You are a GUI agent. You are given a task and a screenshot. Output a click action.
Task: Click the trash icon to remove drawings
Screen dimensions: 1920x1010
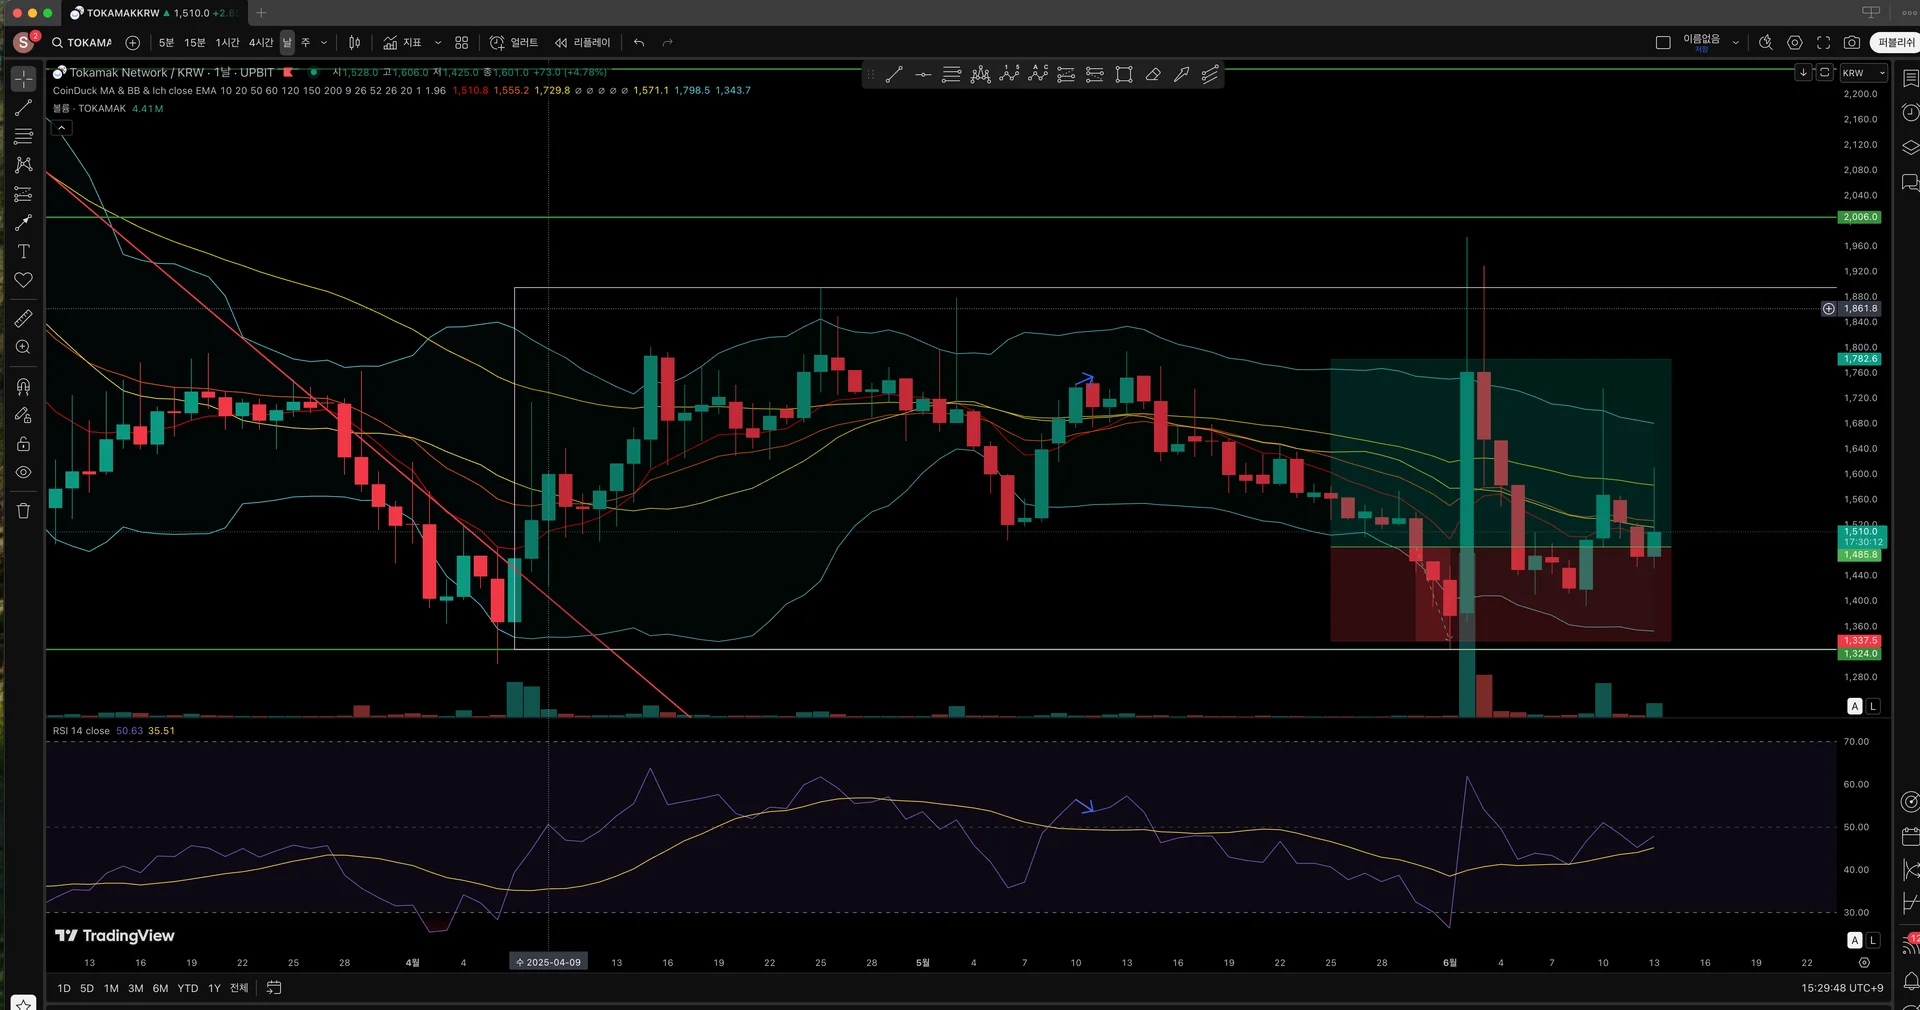coord(24,510)
